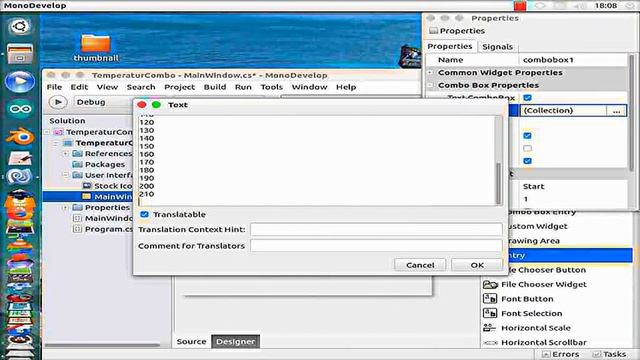Open Ubuntu dash home icon

click(x=19, y=27)
